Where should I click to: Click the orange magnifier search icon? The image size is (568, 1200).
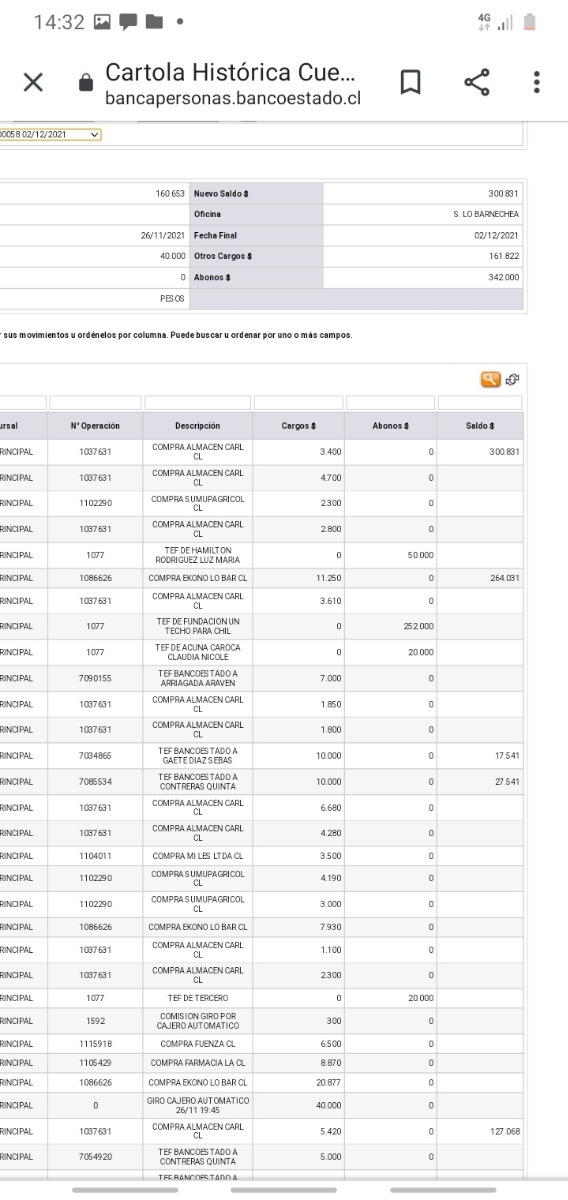tap(490, 378)
